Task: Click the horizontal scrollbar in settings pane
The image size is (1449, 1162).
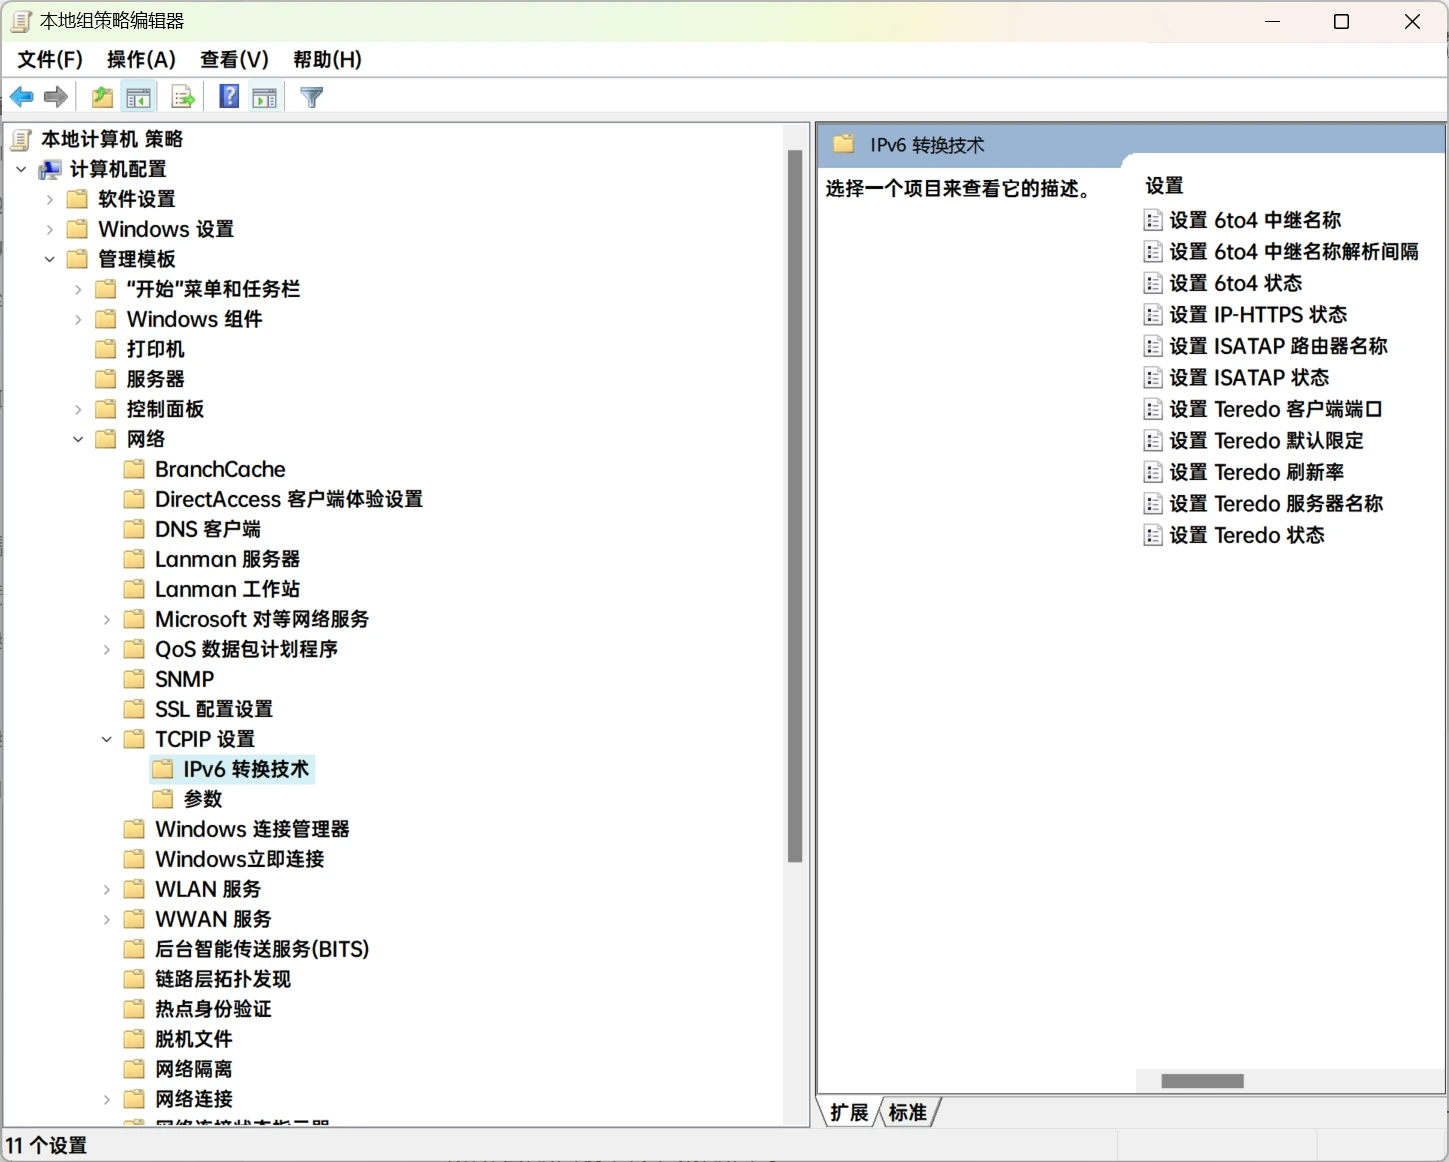Action: pyautogui.click(x=1202, y=1081)
